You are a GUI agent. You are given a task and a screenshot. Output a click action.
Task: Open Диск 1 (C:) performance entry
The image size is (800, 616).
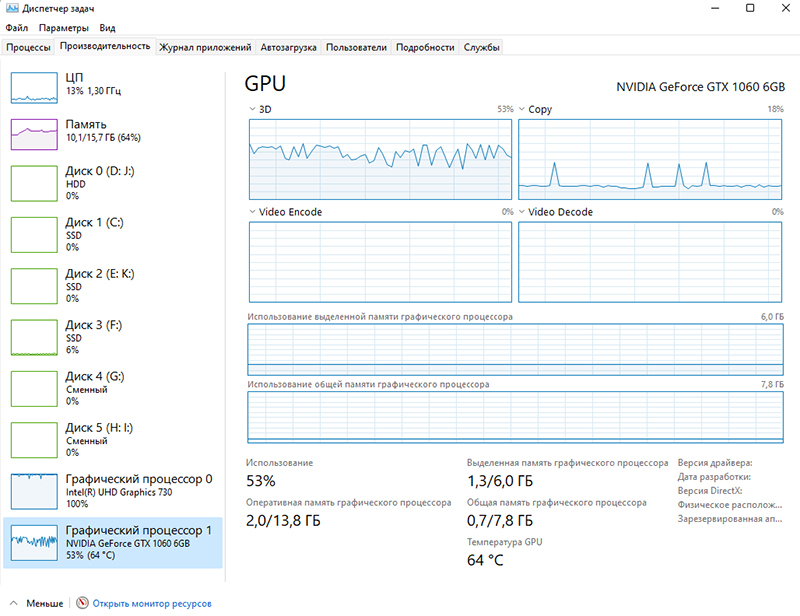tap(113, 235)
